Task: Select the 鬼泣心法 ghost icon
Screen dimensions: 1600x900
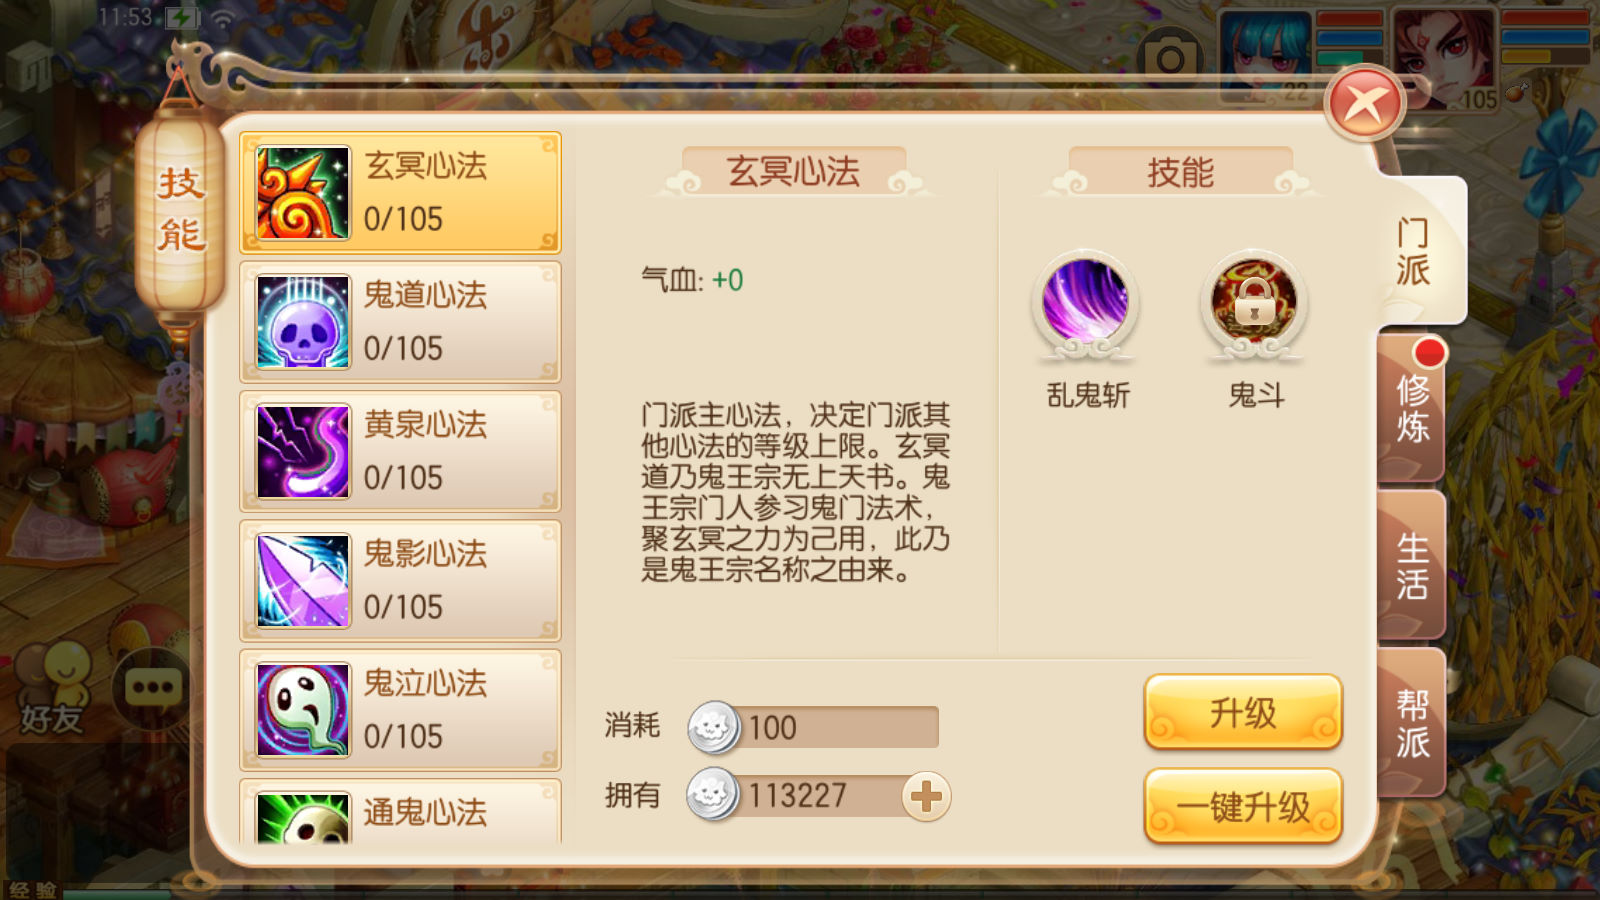Action: point(303,710)
